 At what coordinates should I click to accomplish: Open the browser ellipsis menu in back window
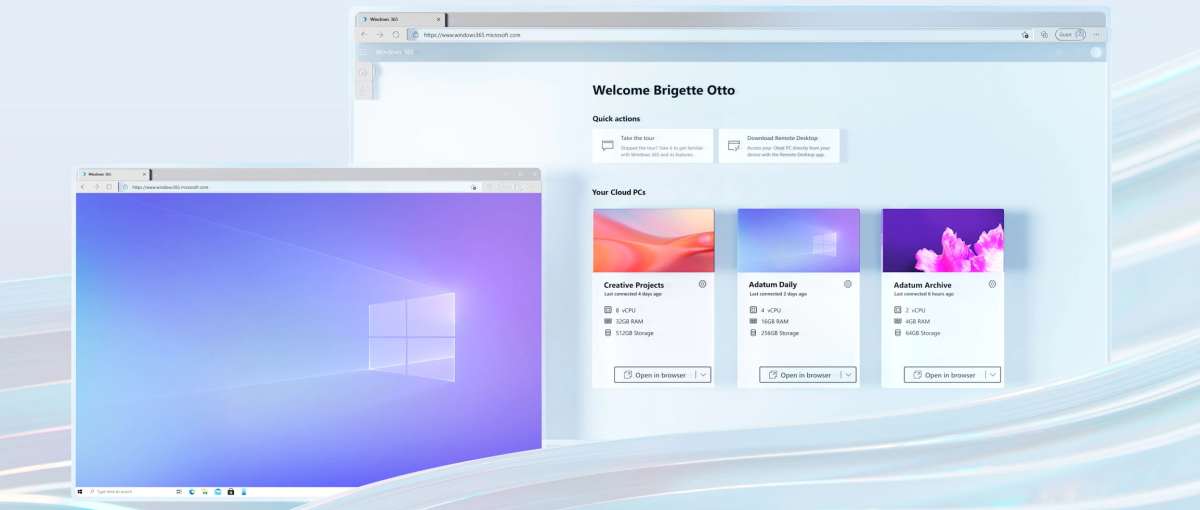click(x=1097, y=34)
